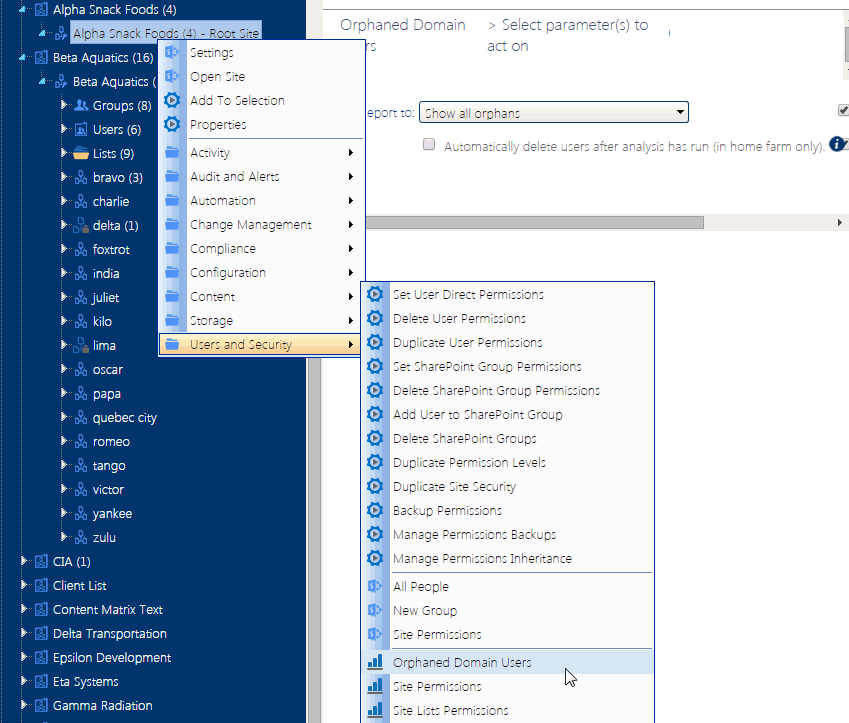The height and width of the screenshot is (723, 849).
Task: Open the Show all orphans dropdown
Action: tap(553, 113)
